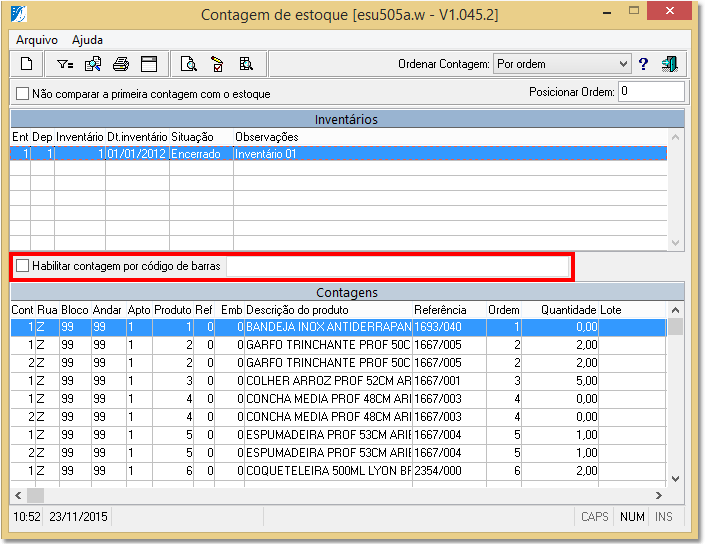Click the page preview magnifier icon

[x=188, y=64]
